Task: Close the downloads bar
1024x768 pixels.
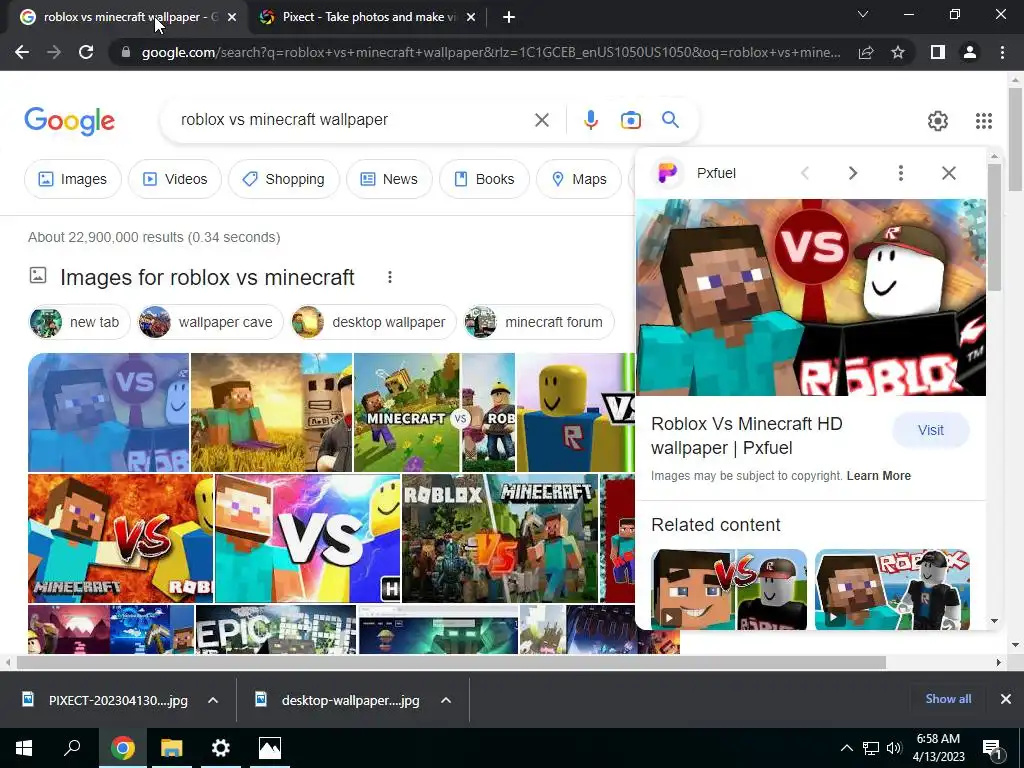Action: click(1006, 699)
